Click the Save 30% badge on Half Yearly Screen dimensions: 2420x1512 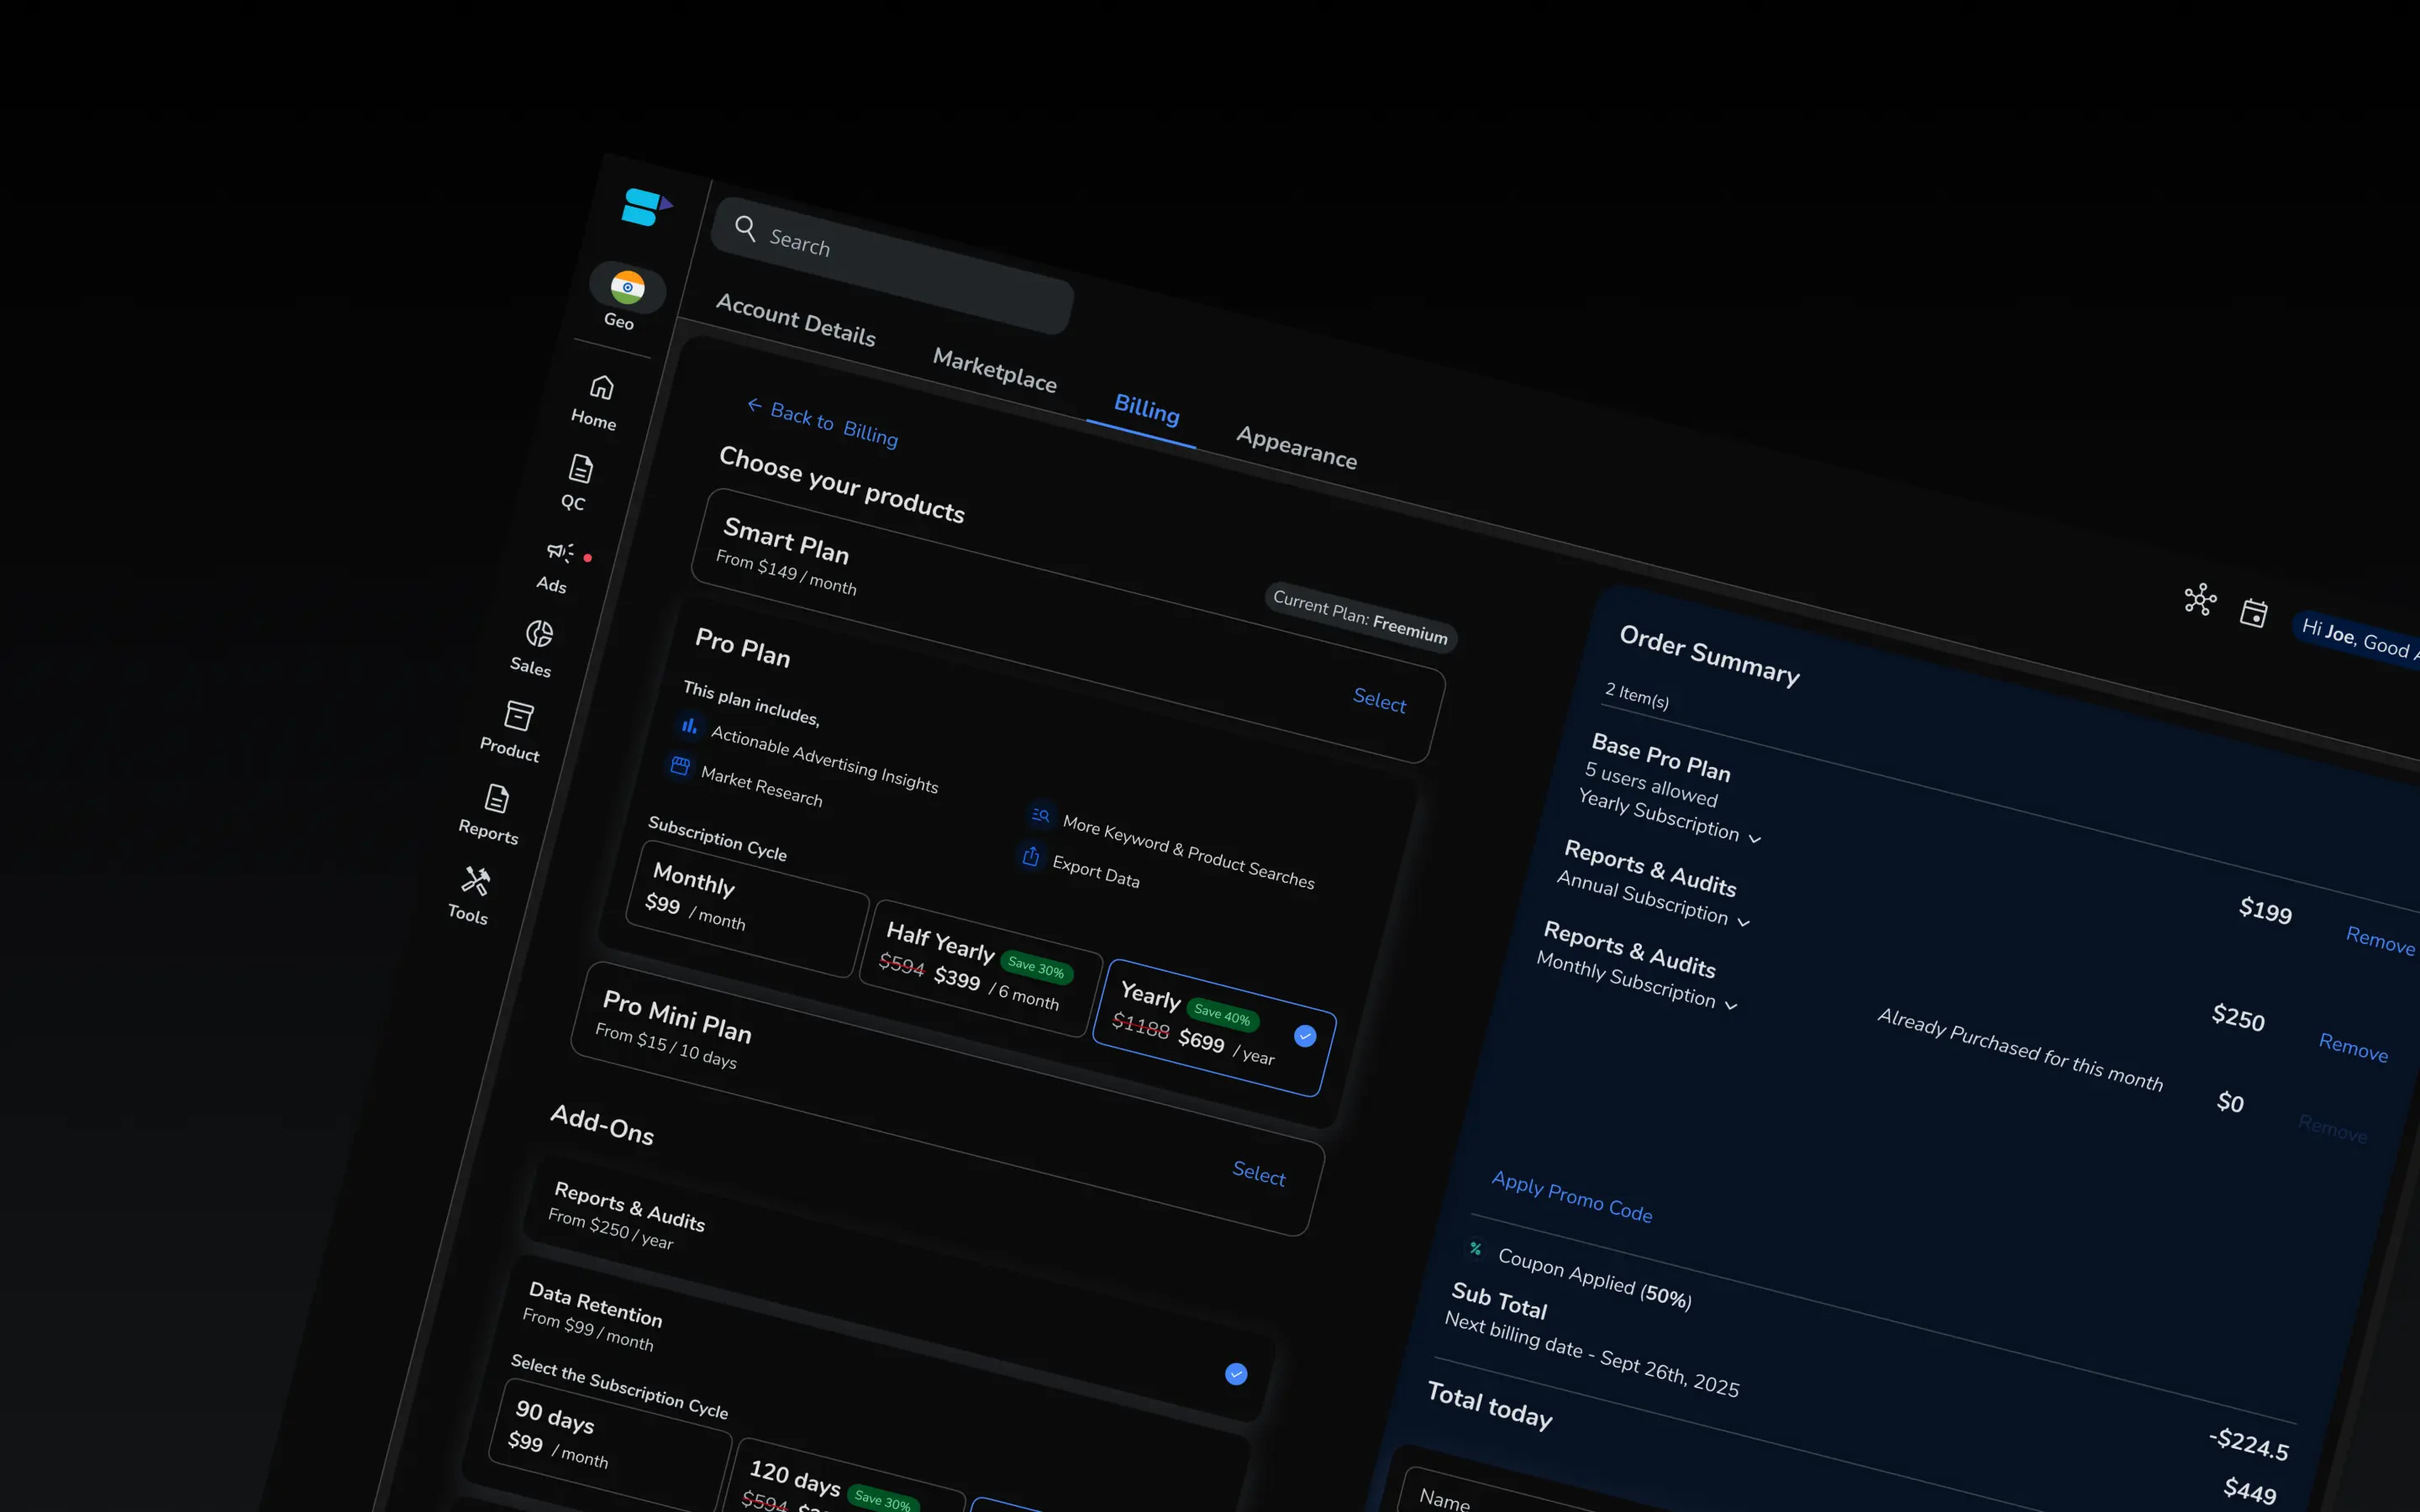(x=1036, y=966)
